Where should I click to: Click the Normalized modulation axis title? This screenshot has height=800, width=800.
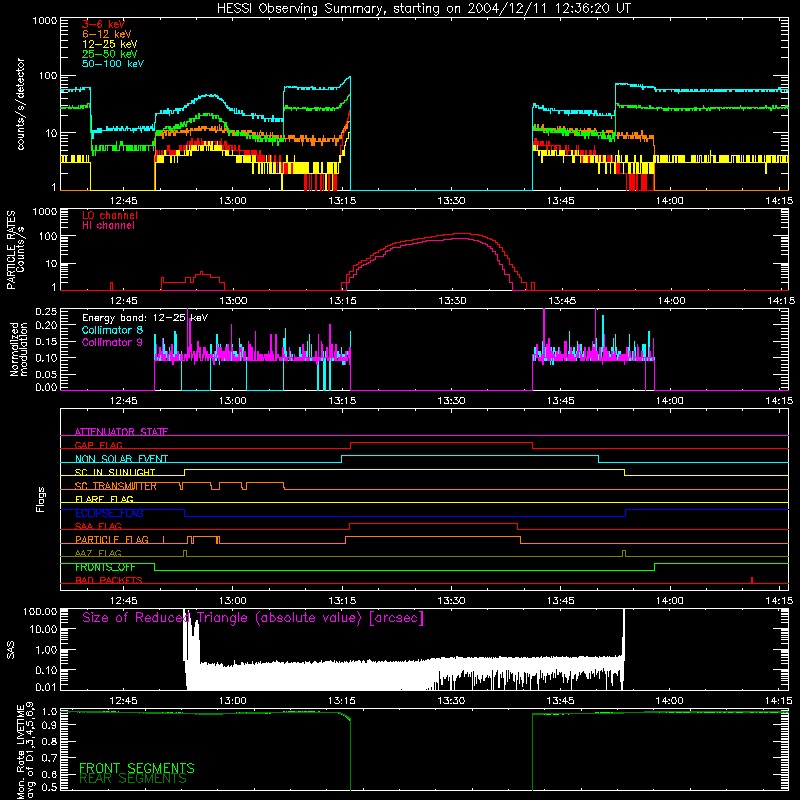click(x=20, y=349)
